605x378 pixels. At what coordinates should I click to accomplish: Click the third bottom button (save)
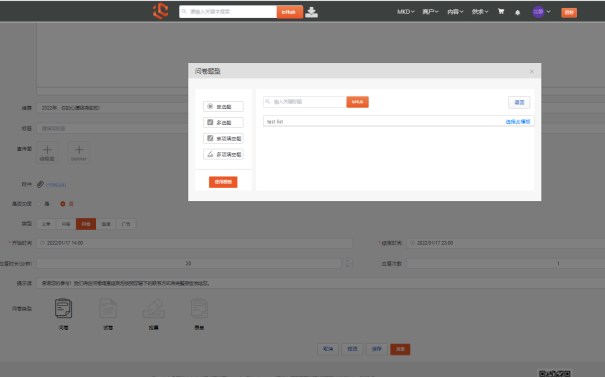[377, 349]
